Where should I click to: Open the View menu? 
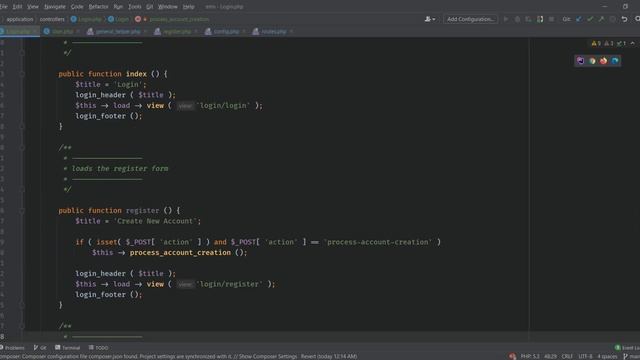coord(33,7)
